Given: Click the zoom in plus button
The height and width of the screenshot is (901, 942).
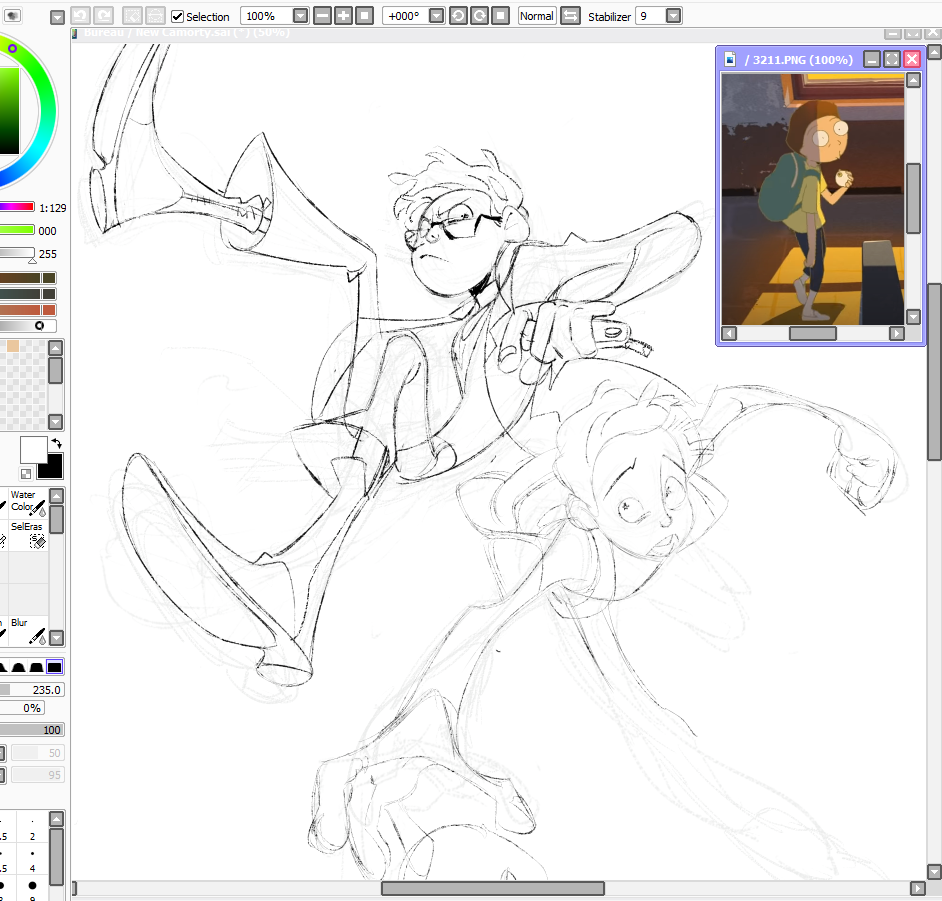Looking at the screenshot, I should (x=344, y=16).
